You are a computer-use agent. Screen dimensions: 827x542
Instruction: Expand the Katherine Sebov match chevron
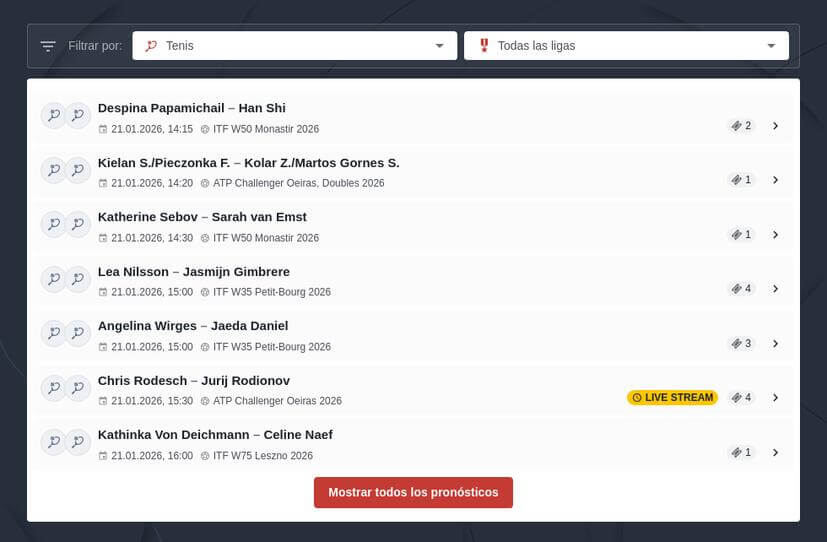[x=775, y=235]
